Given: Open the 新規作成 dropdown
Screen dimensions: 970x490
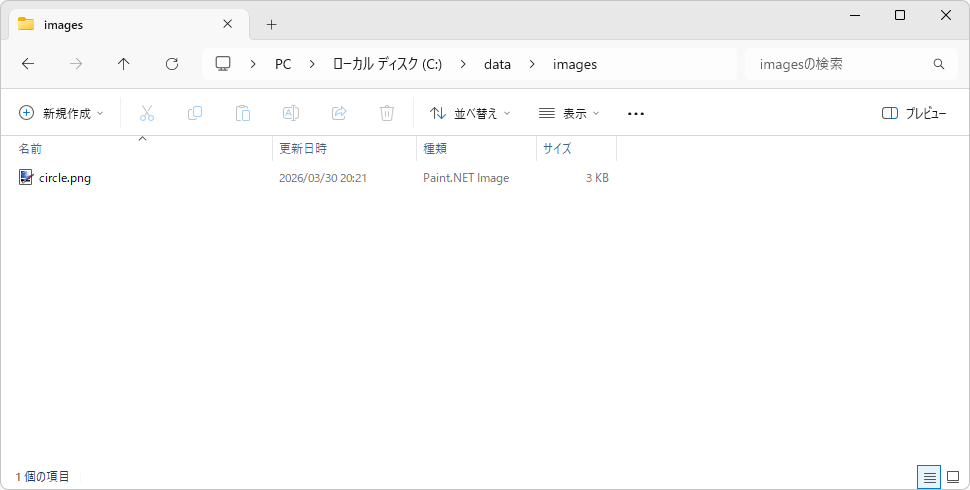Looking at the screenshot, I should click(61, 113).
